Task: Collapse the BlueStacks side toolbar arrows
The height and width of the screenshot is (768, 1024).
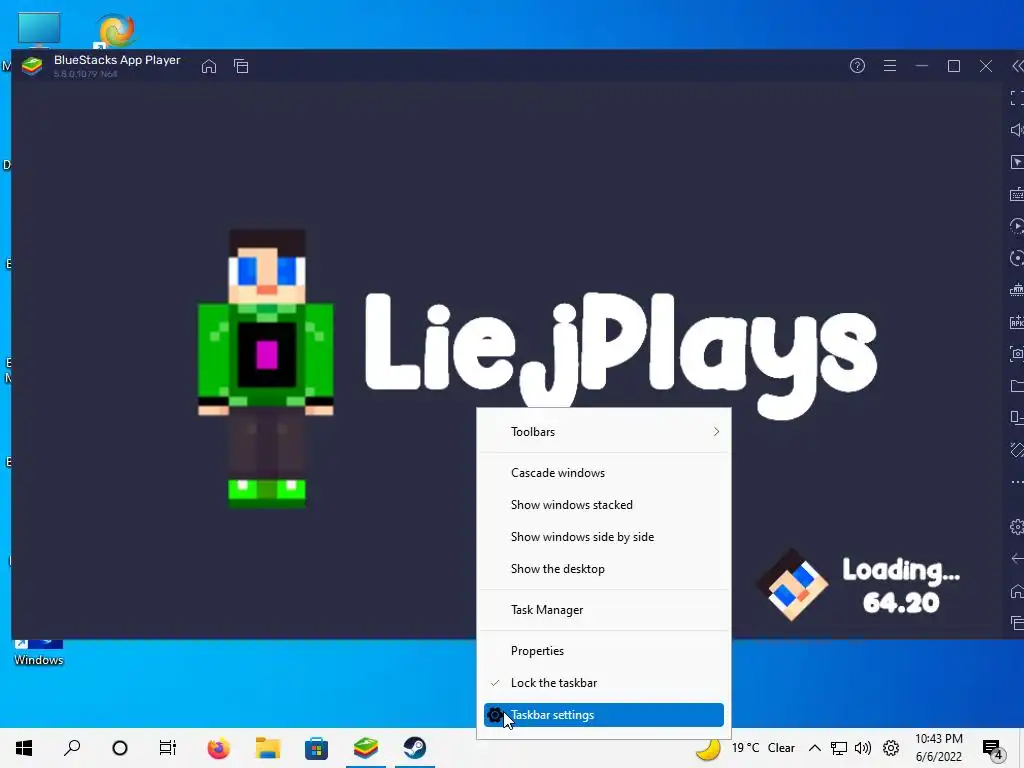Action: click(1017, 66)
